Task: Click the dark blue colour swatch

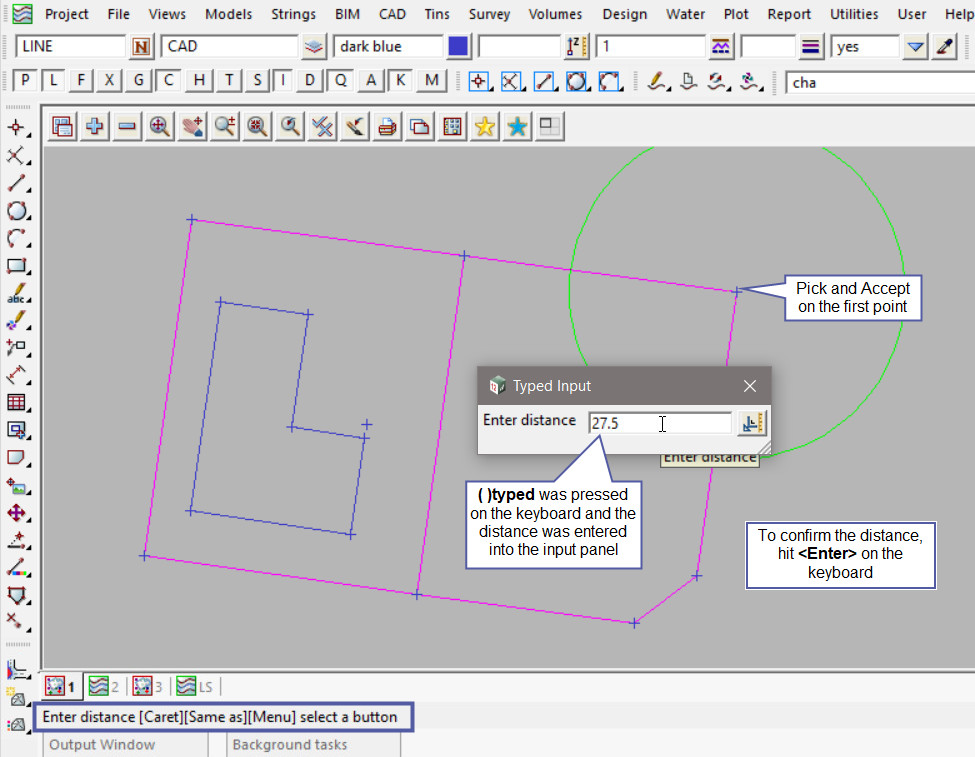Action: coord(458,47)
